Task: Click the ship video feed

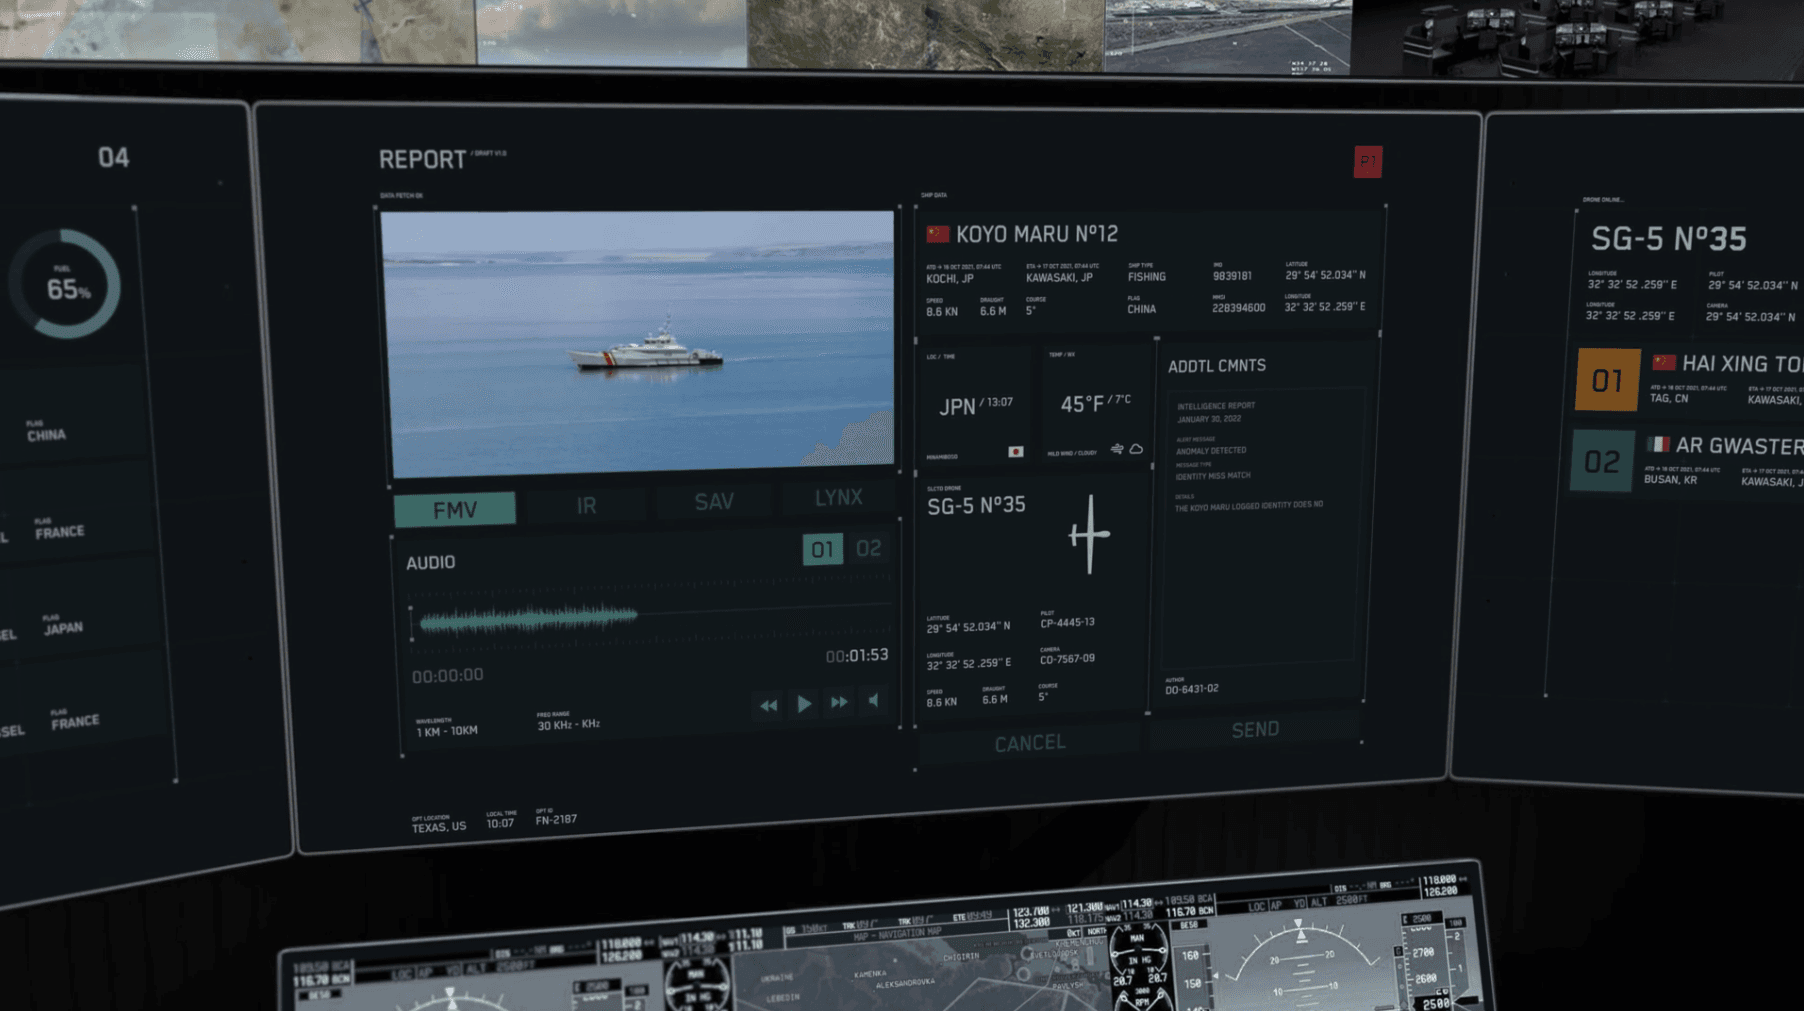Action: coord(637,343)
